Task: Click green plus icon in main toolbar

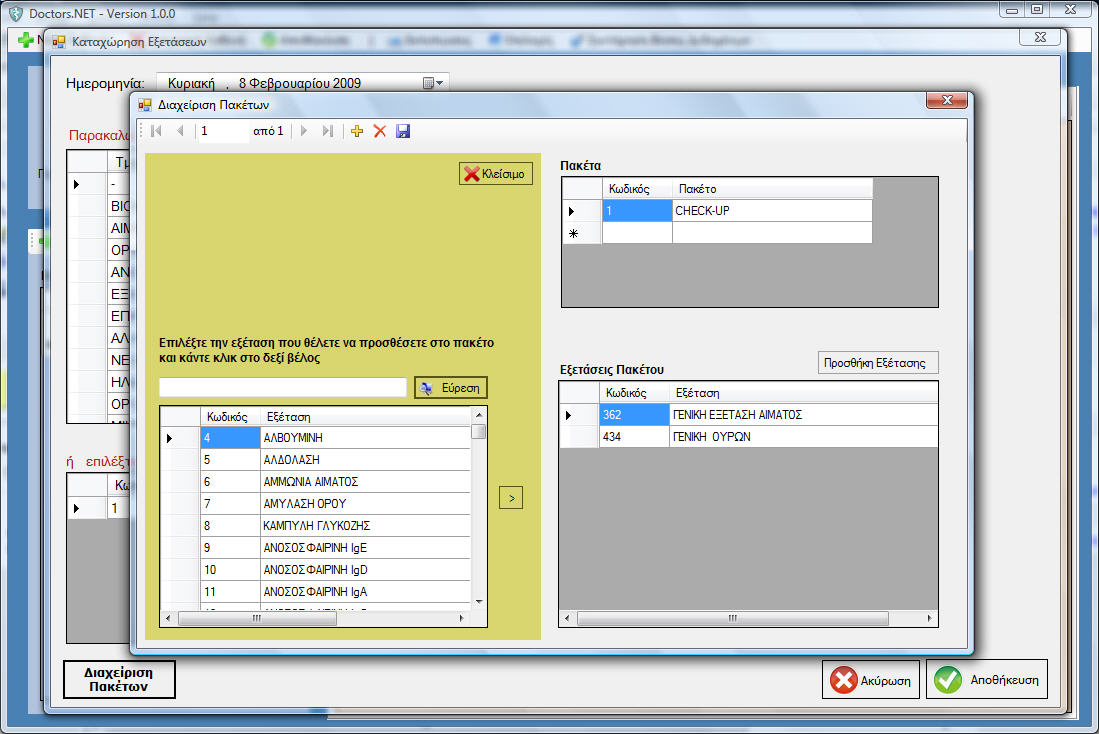Action: coord(25,40)
